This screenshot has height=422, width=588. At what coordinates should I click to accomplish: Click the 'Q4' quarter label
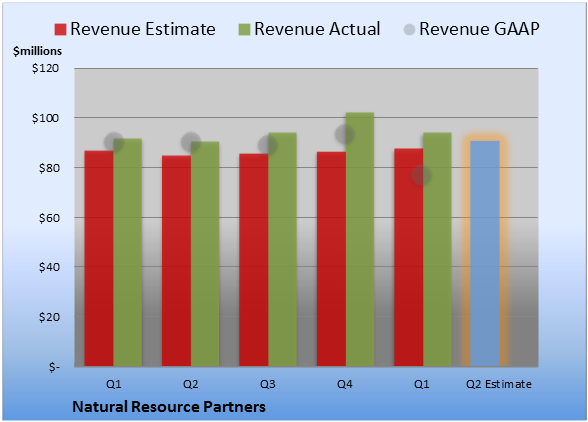click(x=345, y=384)
